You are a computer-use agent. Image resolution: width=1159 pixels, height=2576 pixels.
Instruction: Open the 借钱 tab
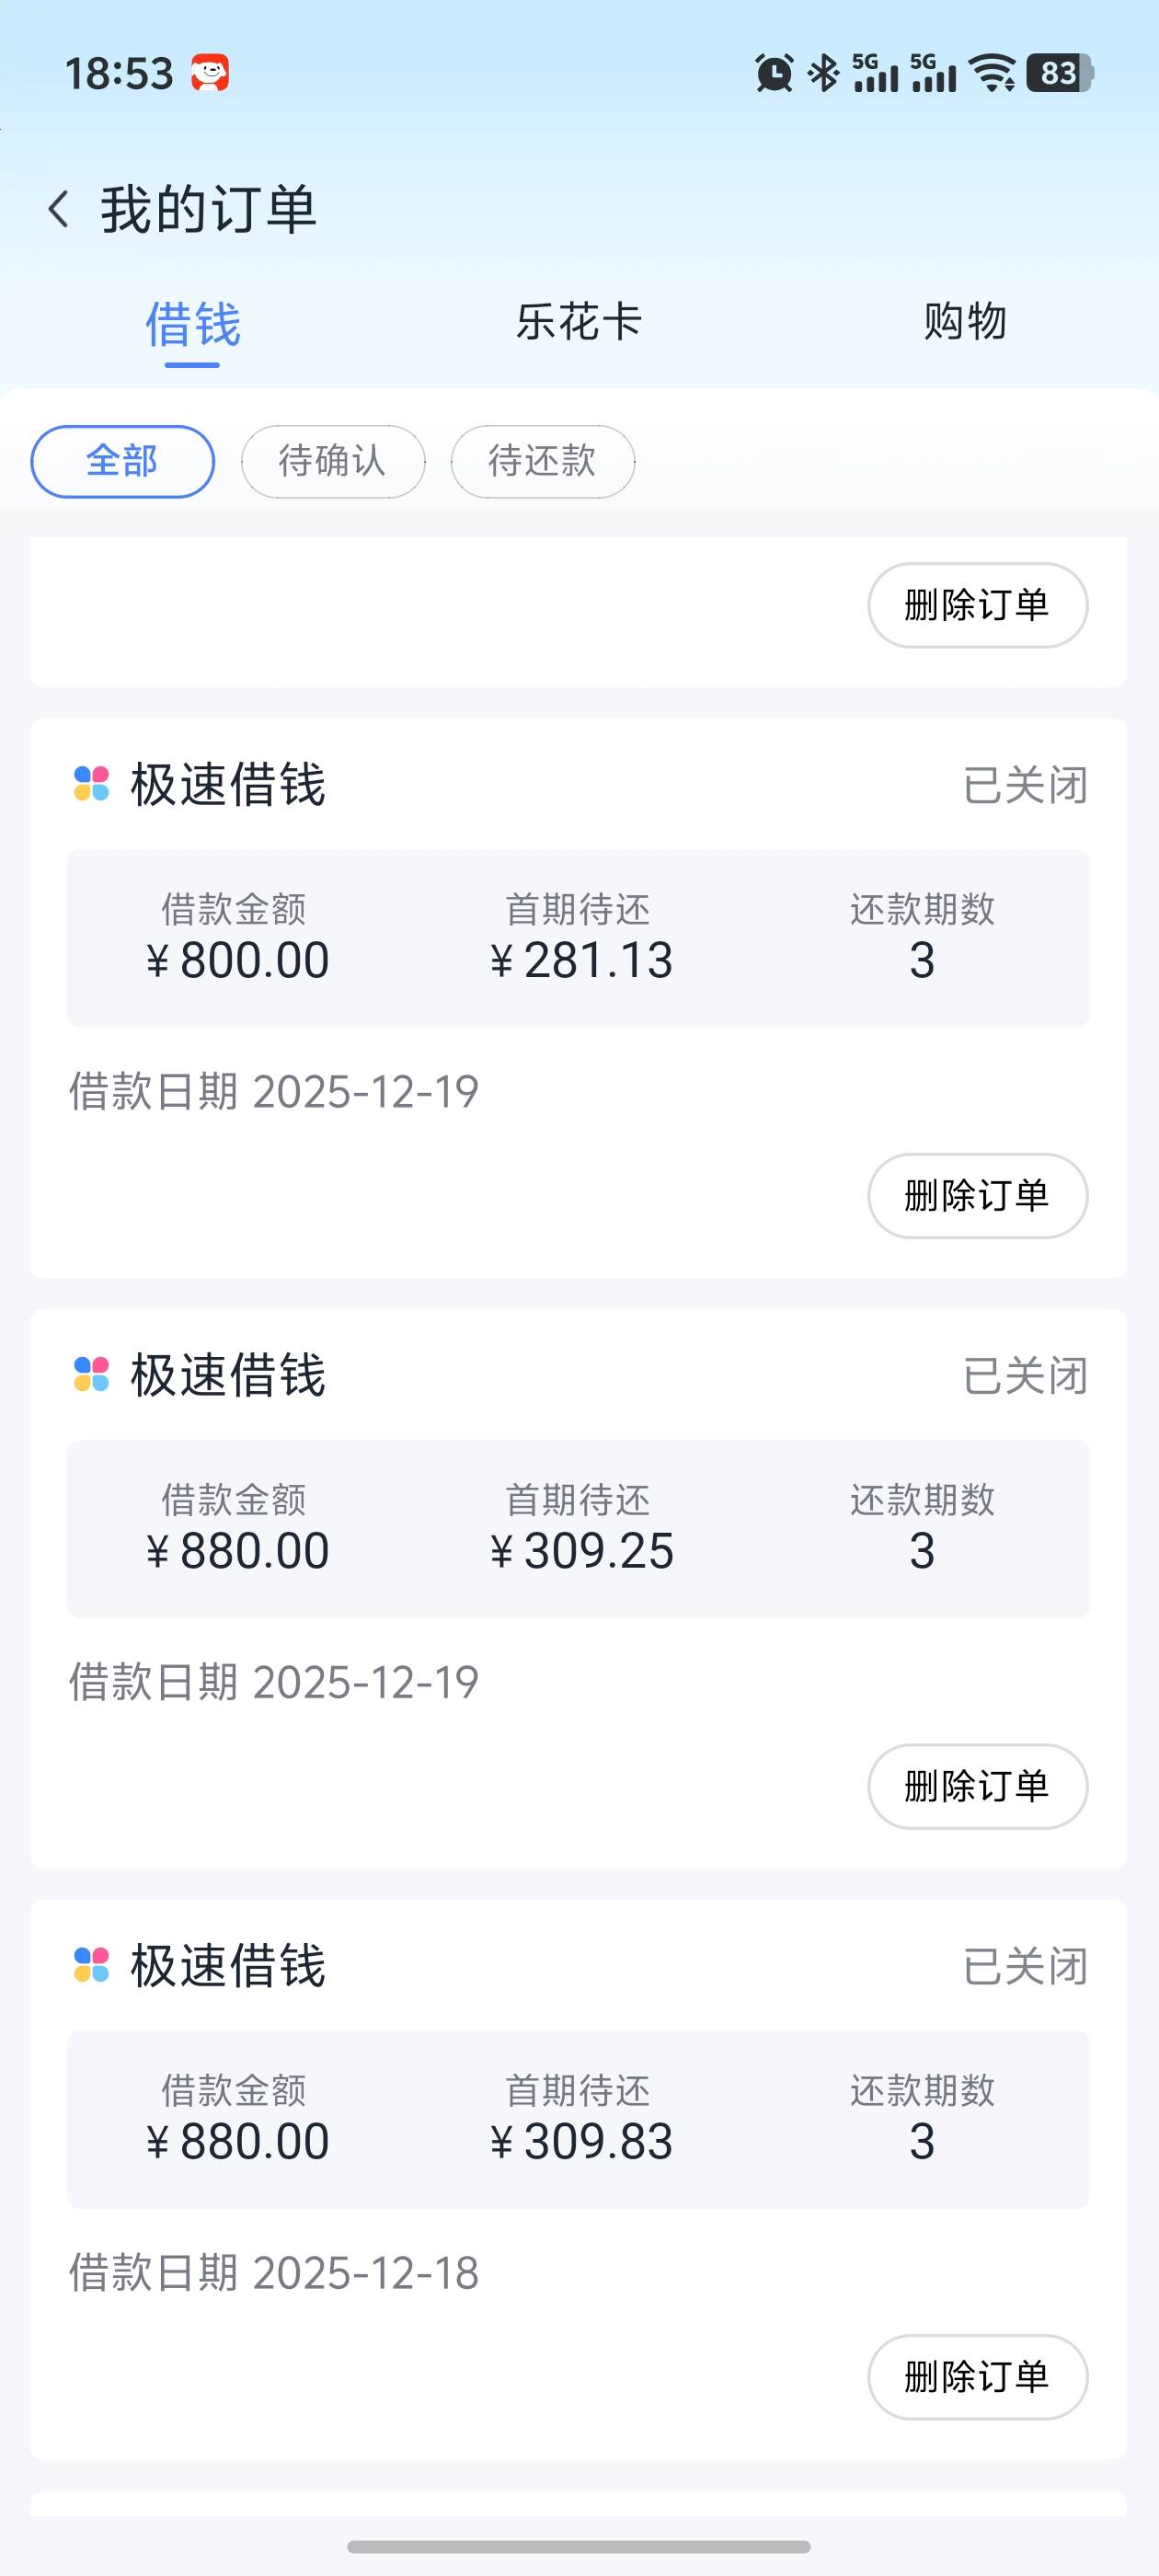click(x=192, y=324)
